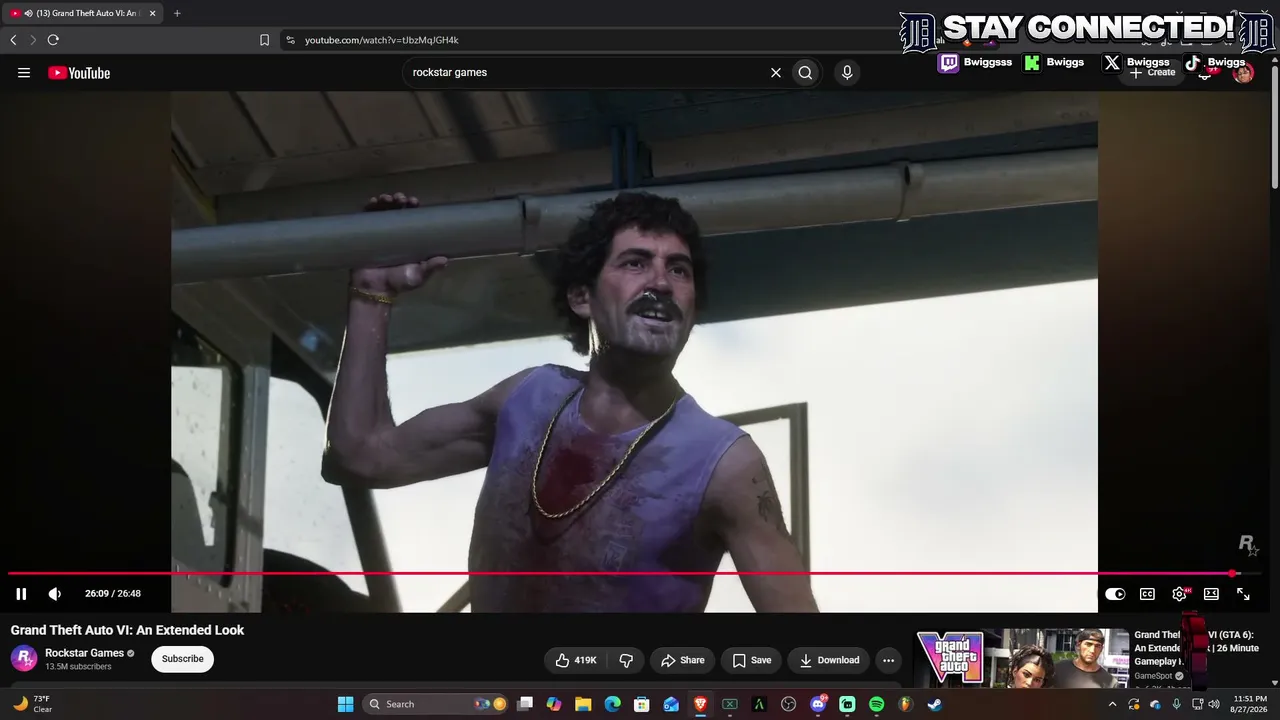Click the 26:09 / 26:48 time display
This screenshot has width=1280, height=720.
click(x=113, y=594)
